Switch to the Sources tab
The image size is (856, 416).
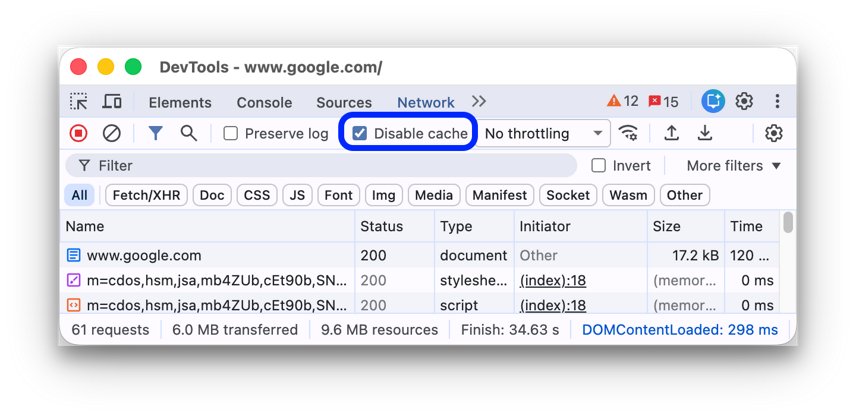pos(344,103)
